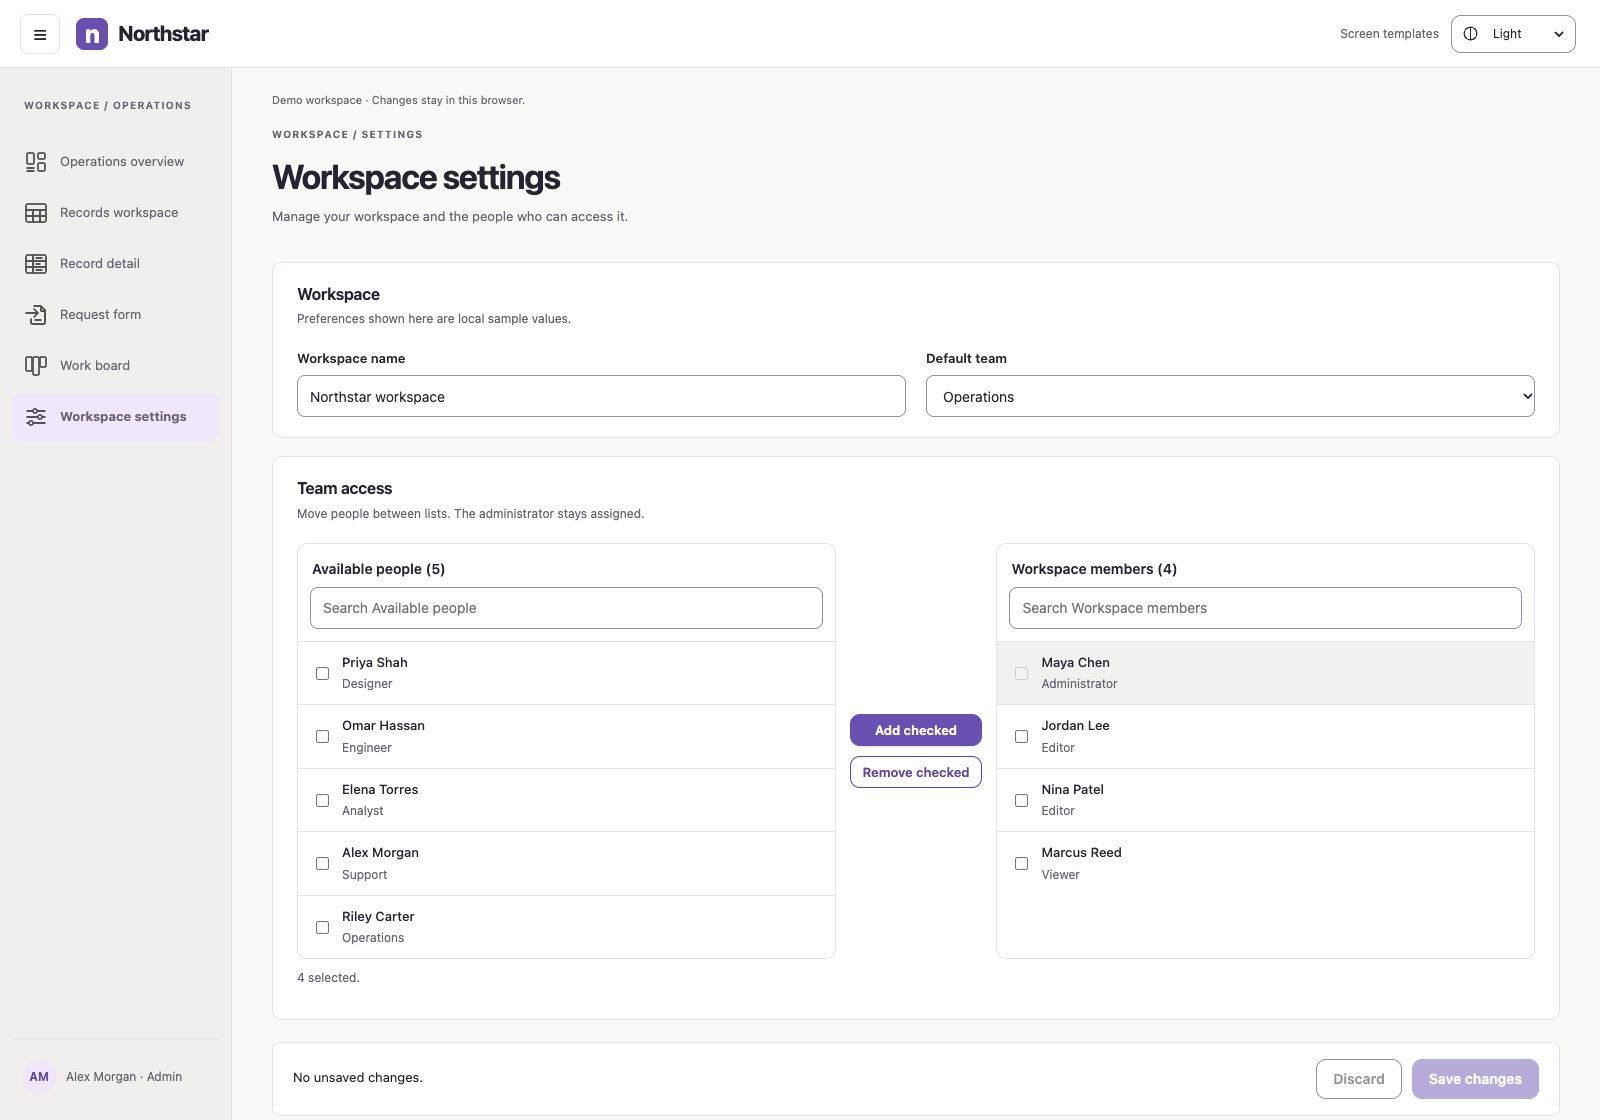This screenshot has width=1600, height=1120.
Task: Click the Marcus Reed name
Action: click(1081, 853)
